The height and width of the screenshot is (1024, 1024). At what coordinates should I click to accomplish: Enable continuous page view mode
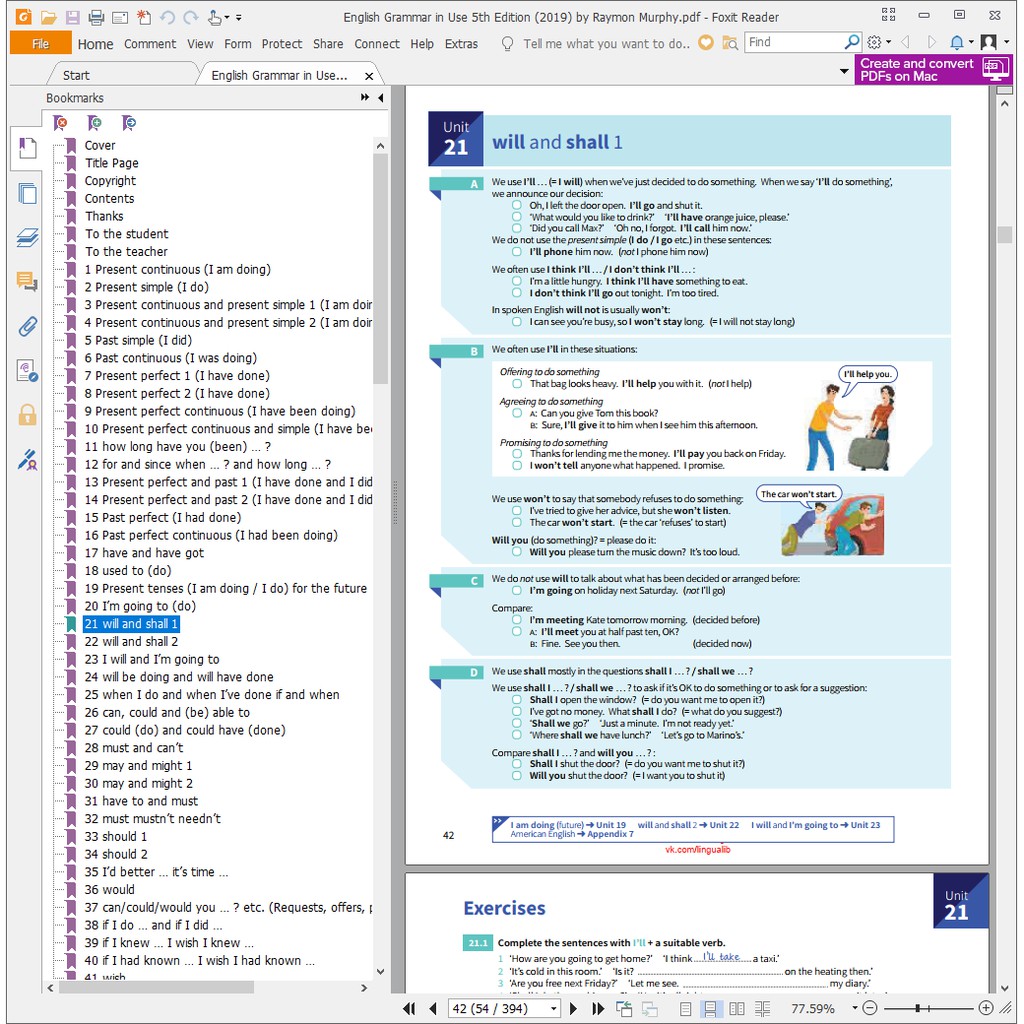711,1009
